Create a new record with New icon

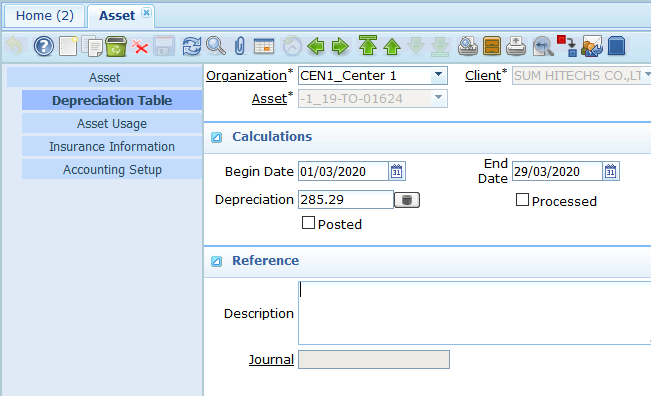point(68,46)
